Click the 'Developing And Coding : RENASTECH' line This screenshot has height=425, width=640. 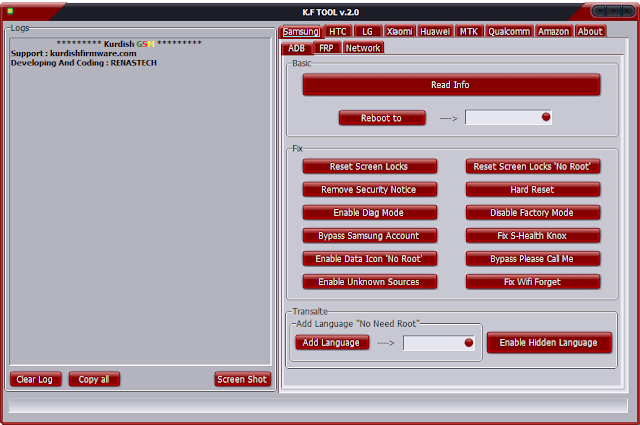[x=84, y=63]
